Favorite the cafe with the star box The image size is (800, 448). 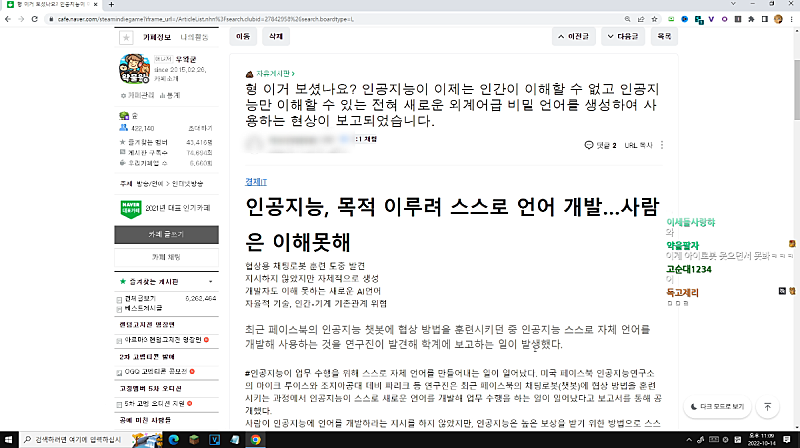(x=126, y=37)
